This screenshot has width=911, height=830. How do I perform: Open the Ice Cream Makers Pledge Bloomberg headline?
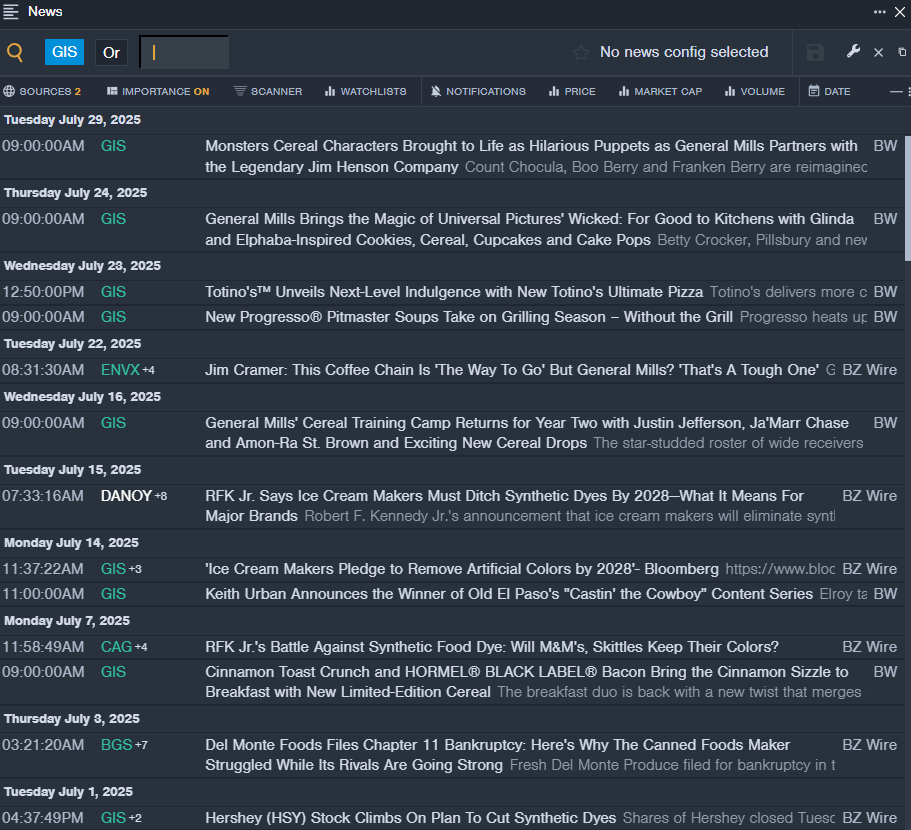pos(462,569)
